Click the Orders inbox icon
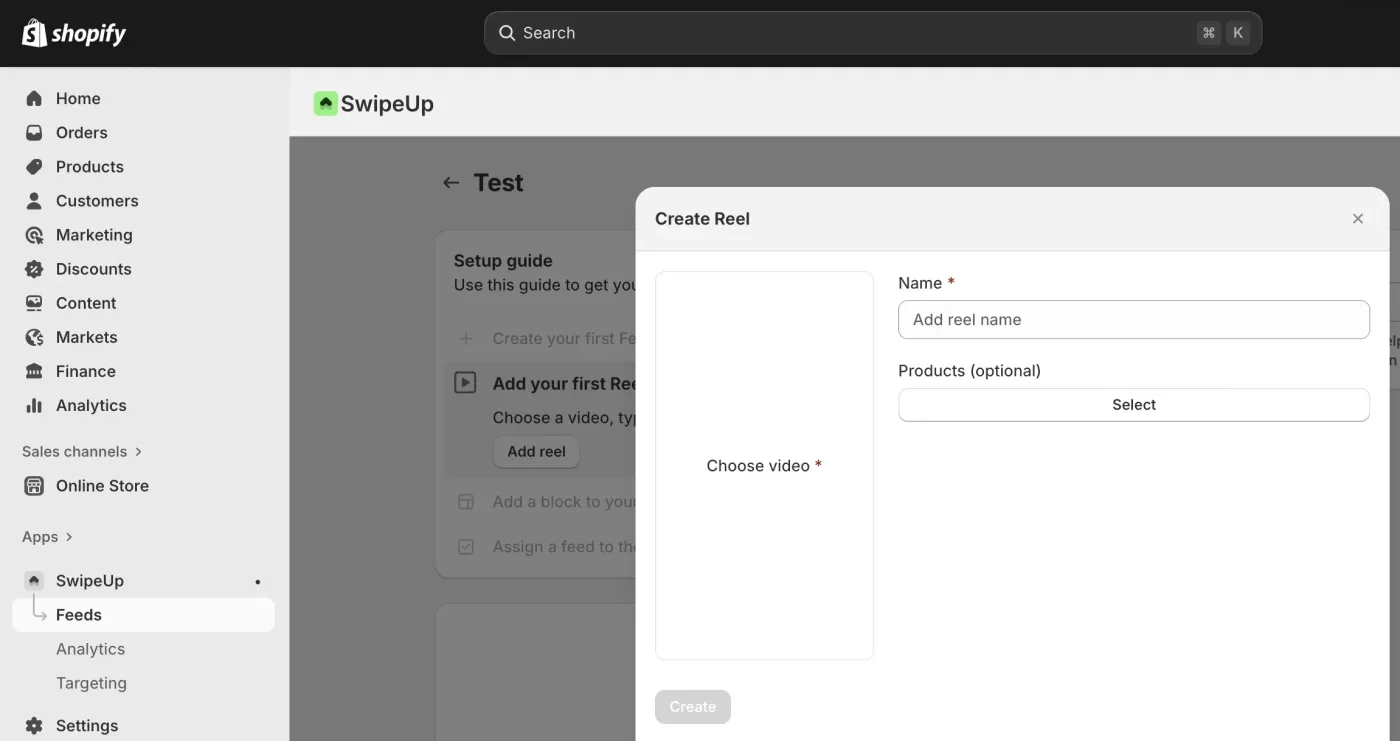This screenshot has width=1400, height=741. coord(34,132)
